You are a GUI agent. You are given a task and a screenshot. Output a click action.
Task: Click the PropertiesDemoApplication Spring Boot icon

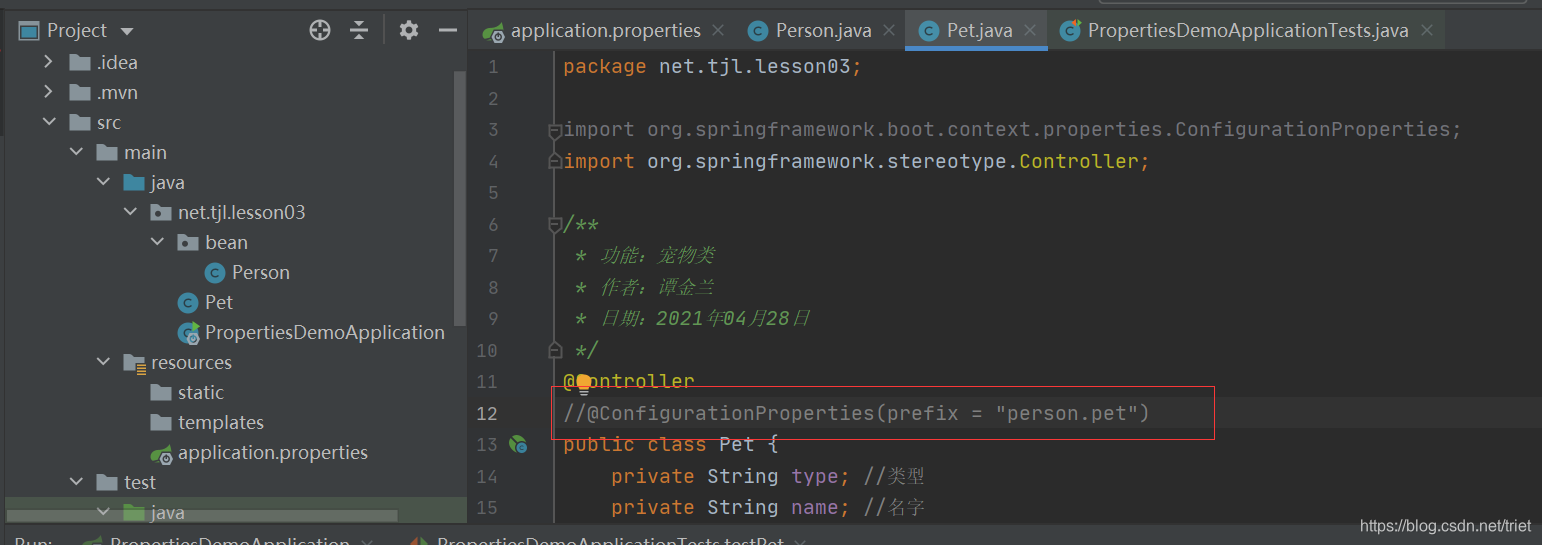point(188,333)
